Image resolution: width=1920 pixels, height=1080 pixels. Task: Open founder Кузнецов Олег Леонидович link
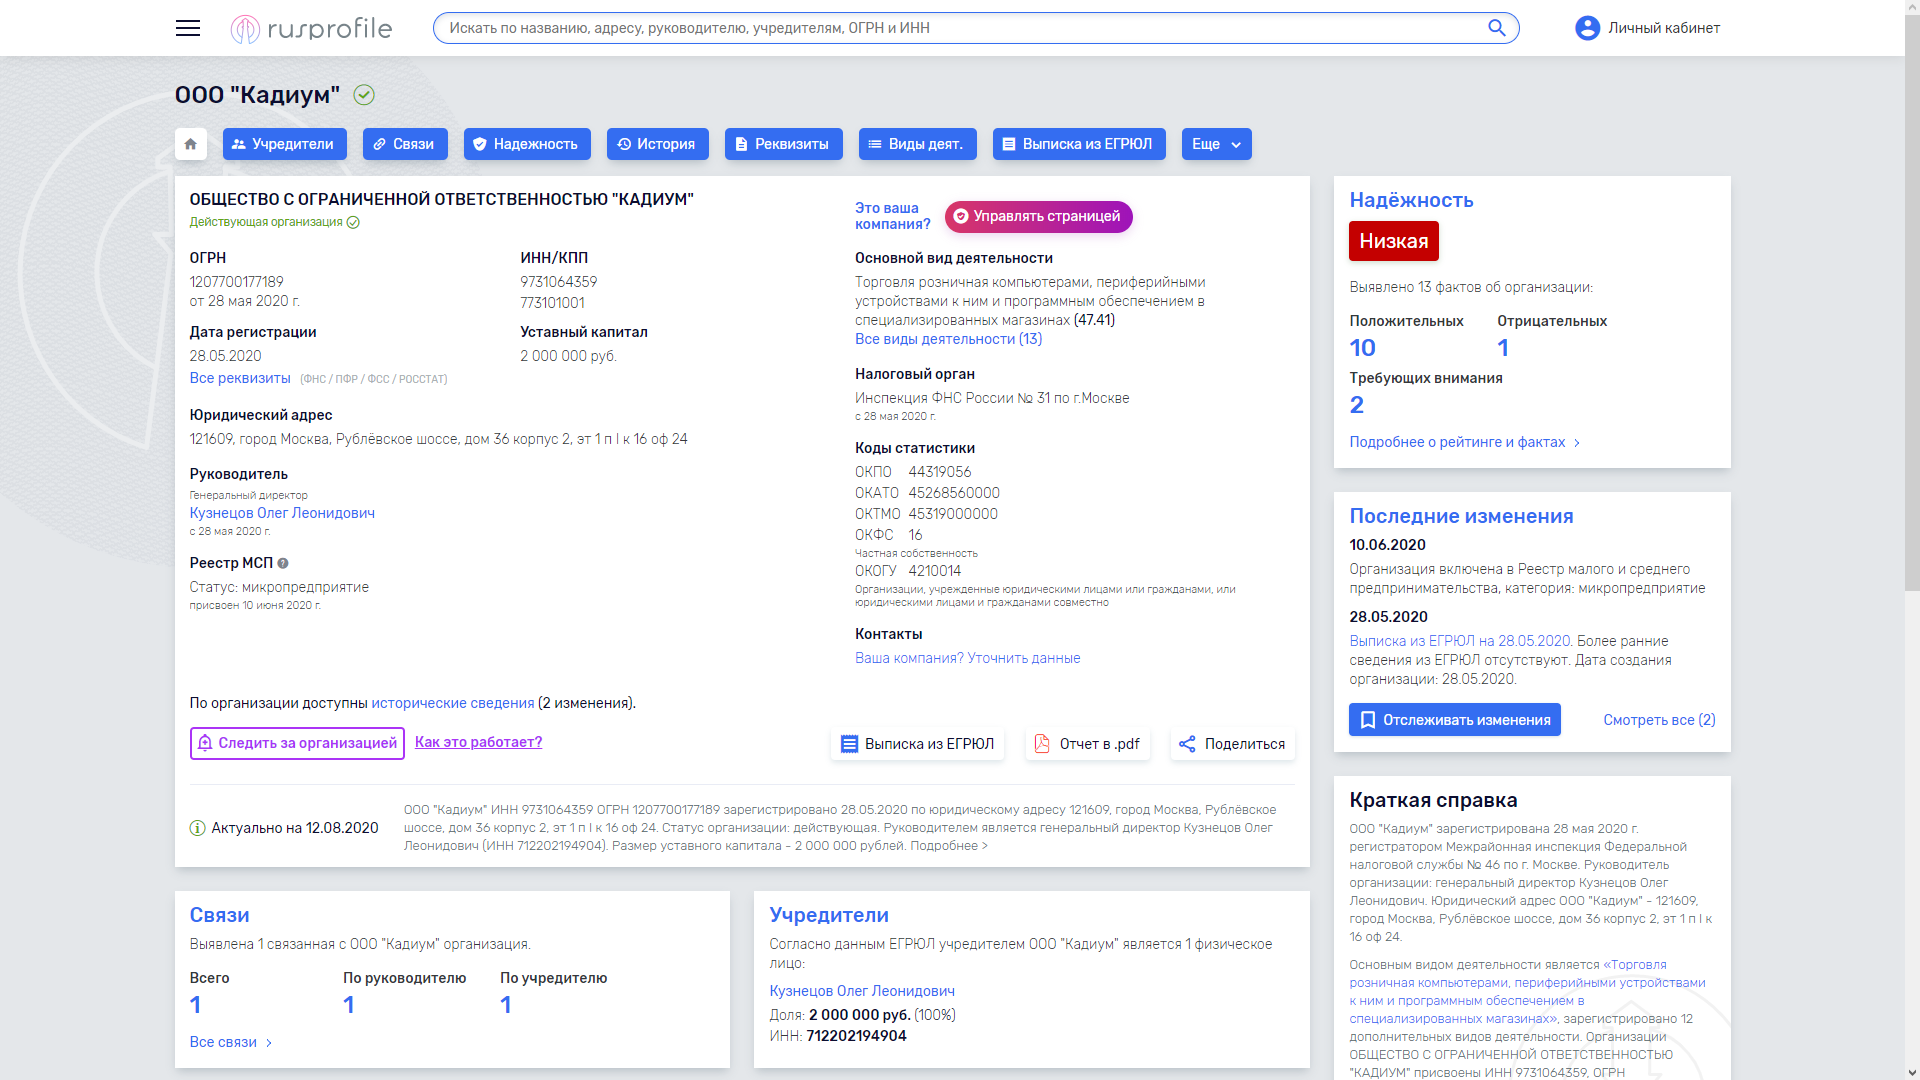coord(861,991)
